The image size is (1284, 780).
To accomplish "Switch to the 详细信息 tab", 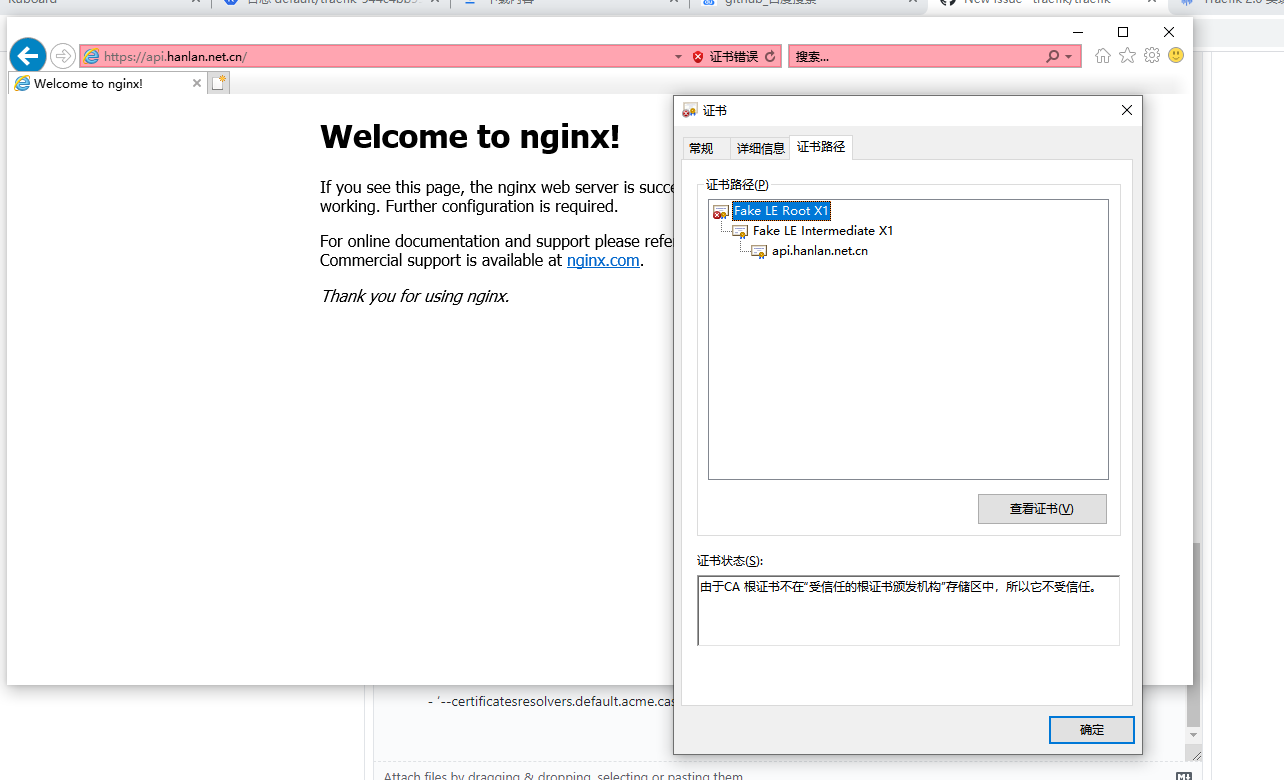I will coord(761,149).
